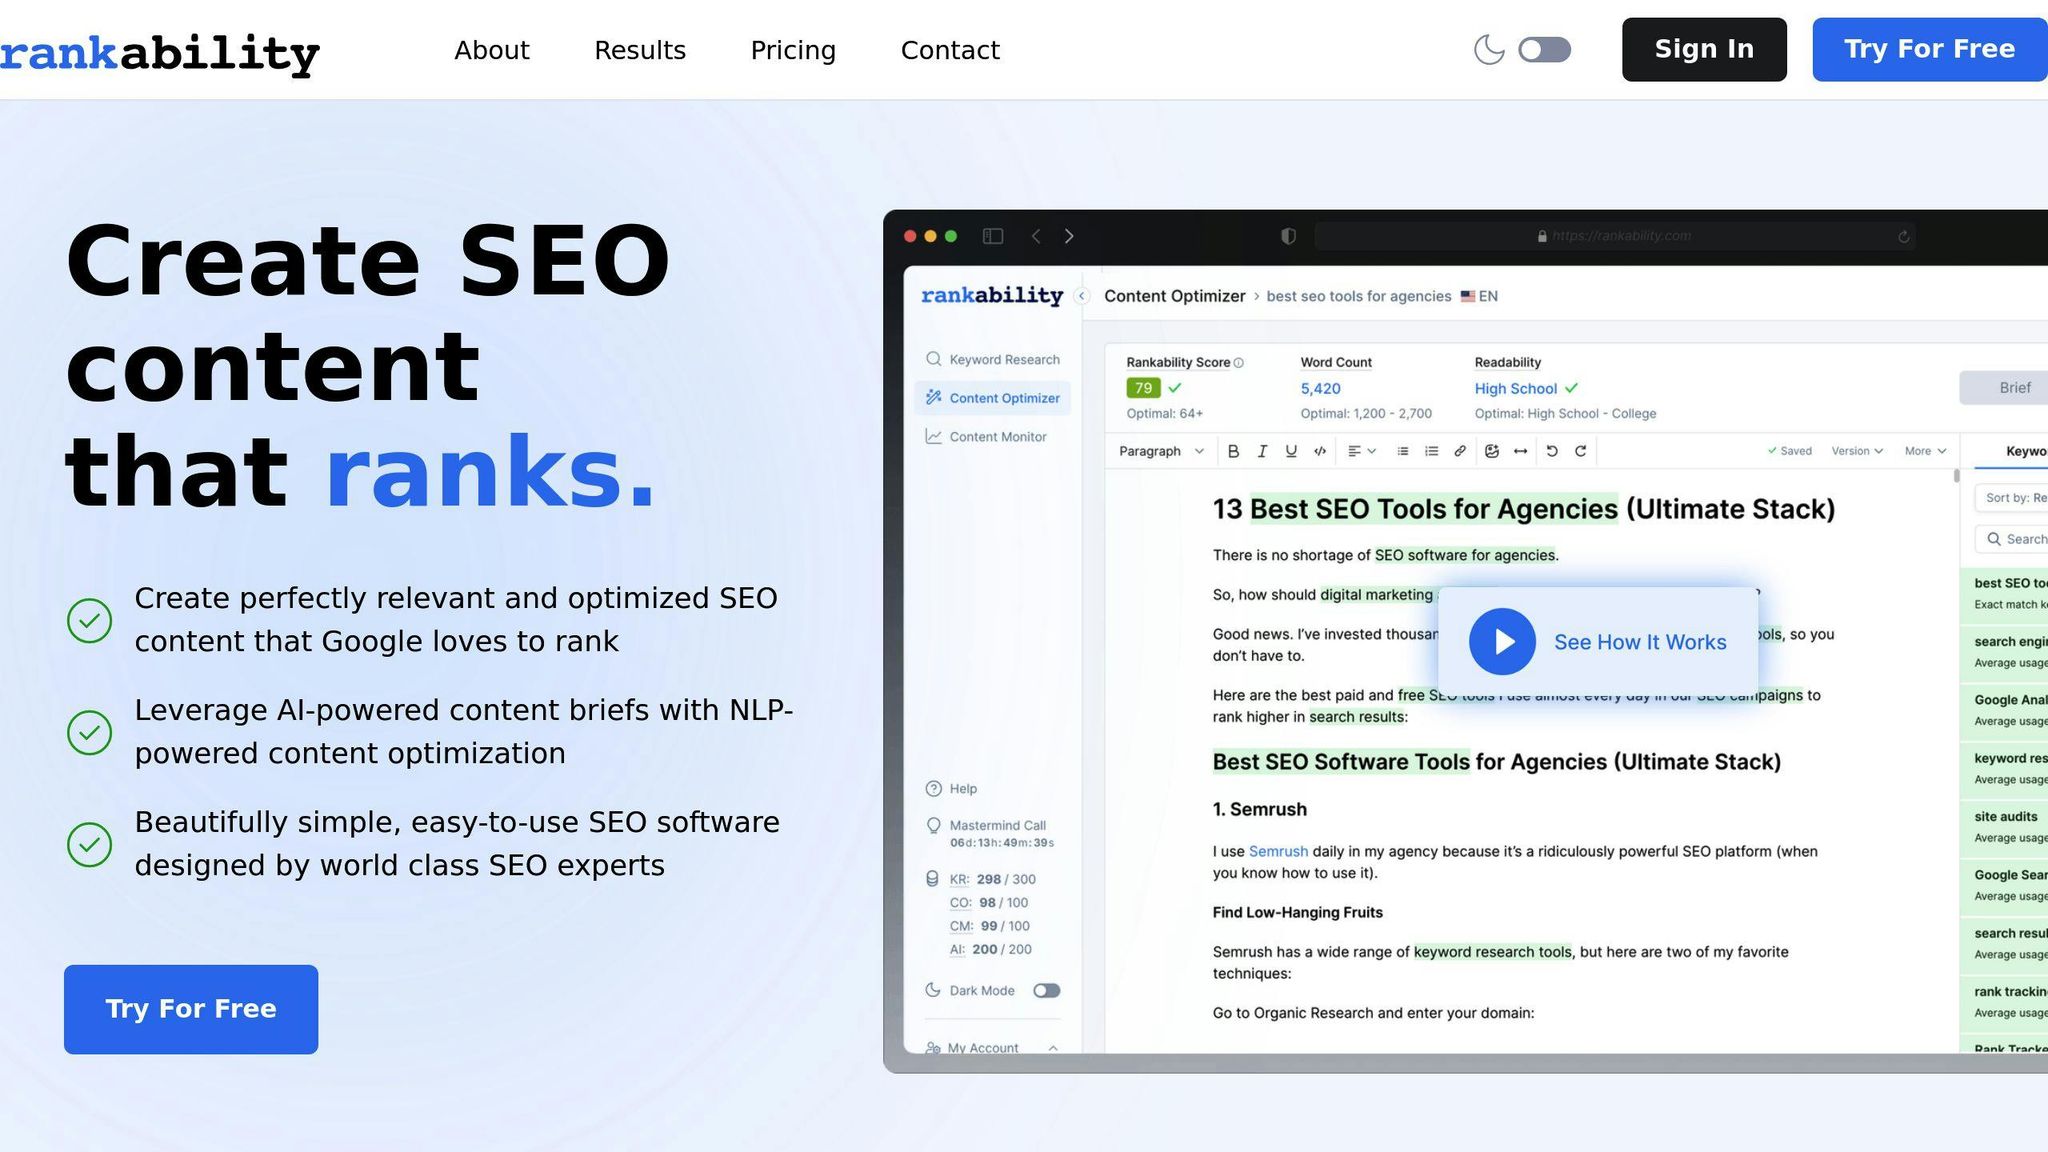
Task: Toggle bold formatting
Action: pos(1233,451)
